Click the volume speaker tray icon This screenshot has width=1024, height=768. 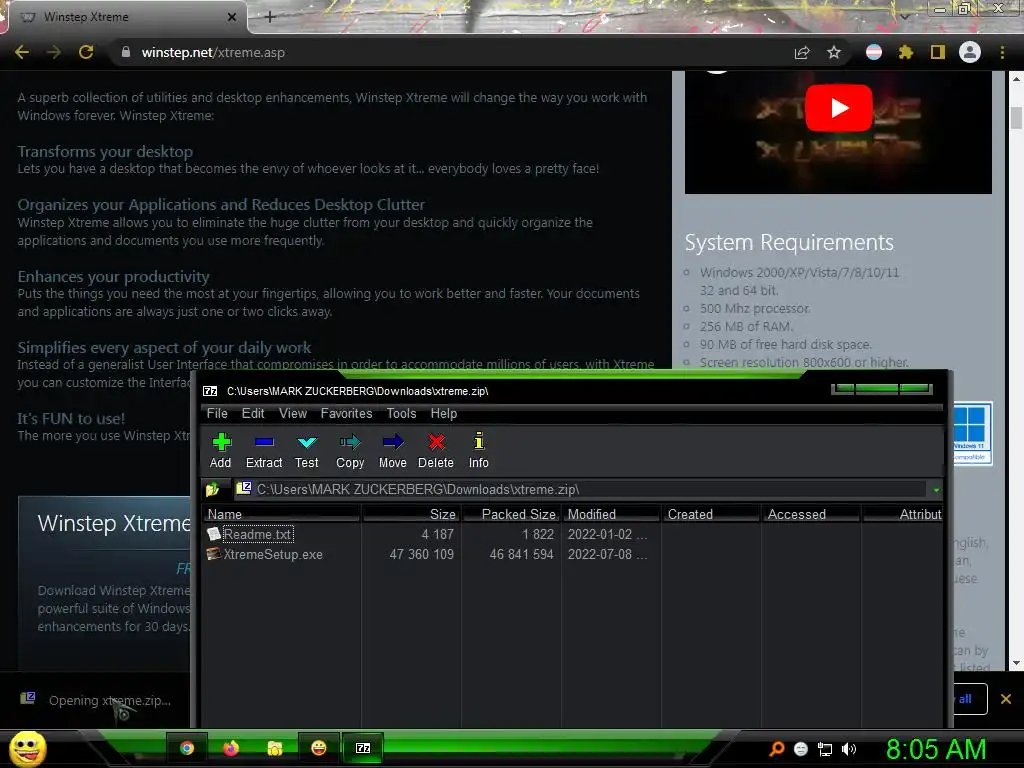pyautogui.click(x=849, y=749)
